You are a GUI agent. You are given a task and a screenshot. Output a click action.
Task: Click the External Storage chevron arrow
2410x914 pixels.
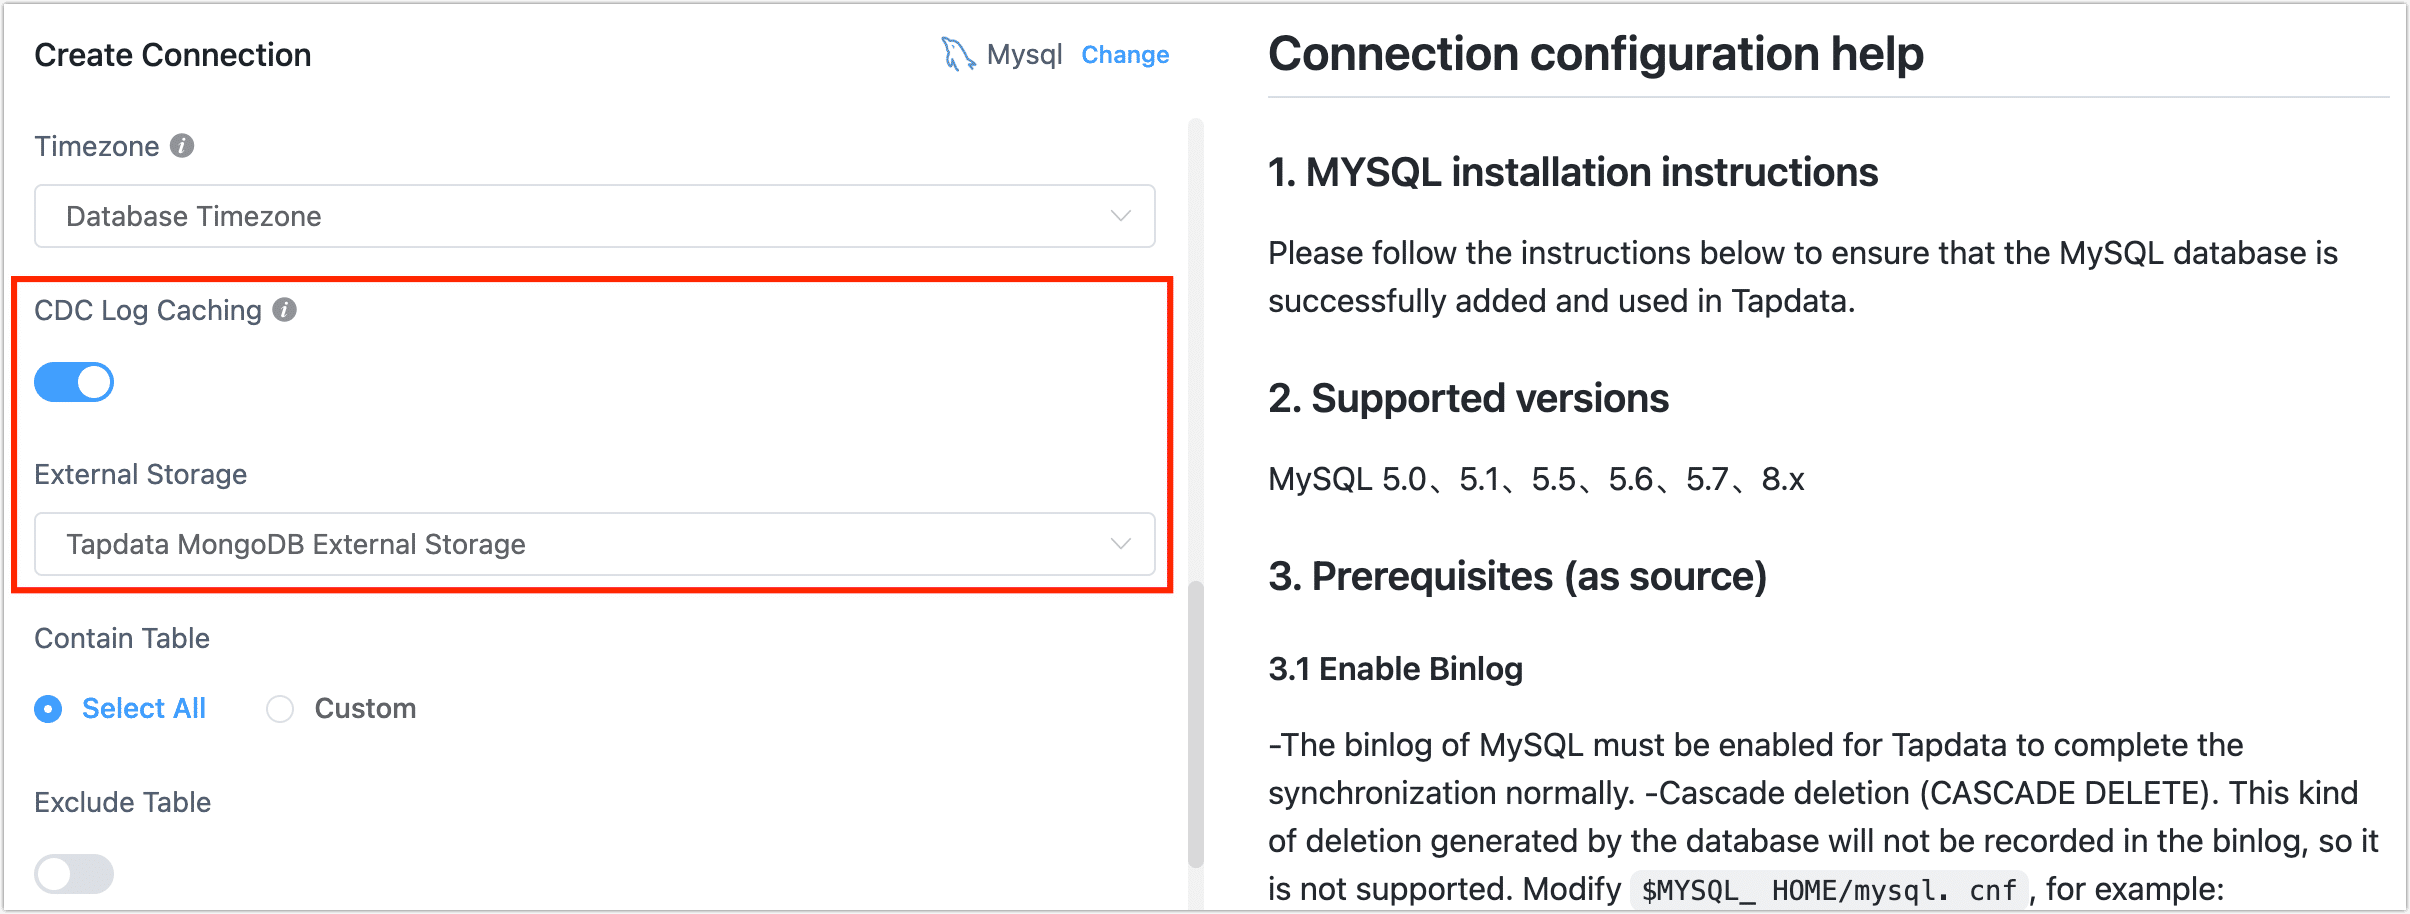click(1121, 544)
